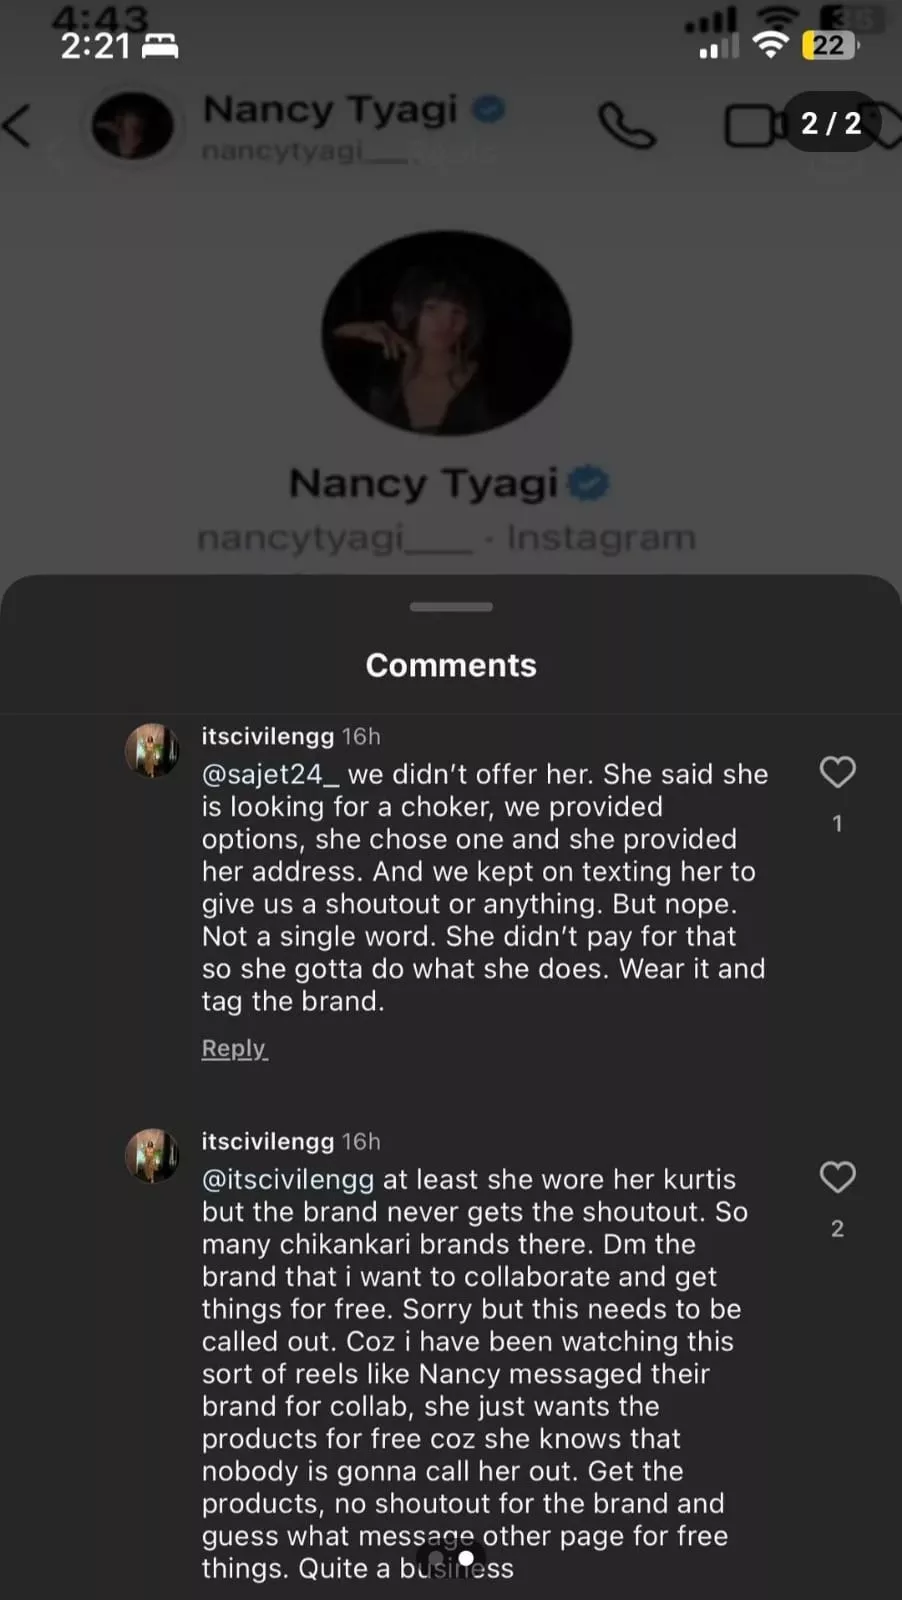Open itscivilengg avatar on second comment

click(x=152, y=1155)
